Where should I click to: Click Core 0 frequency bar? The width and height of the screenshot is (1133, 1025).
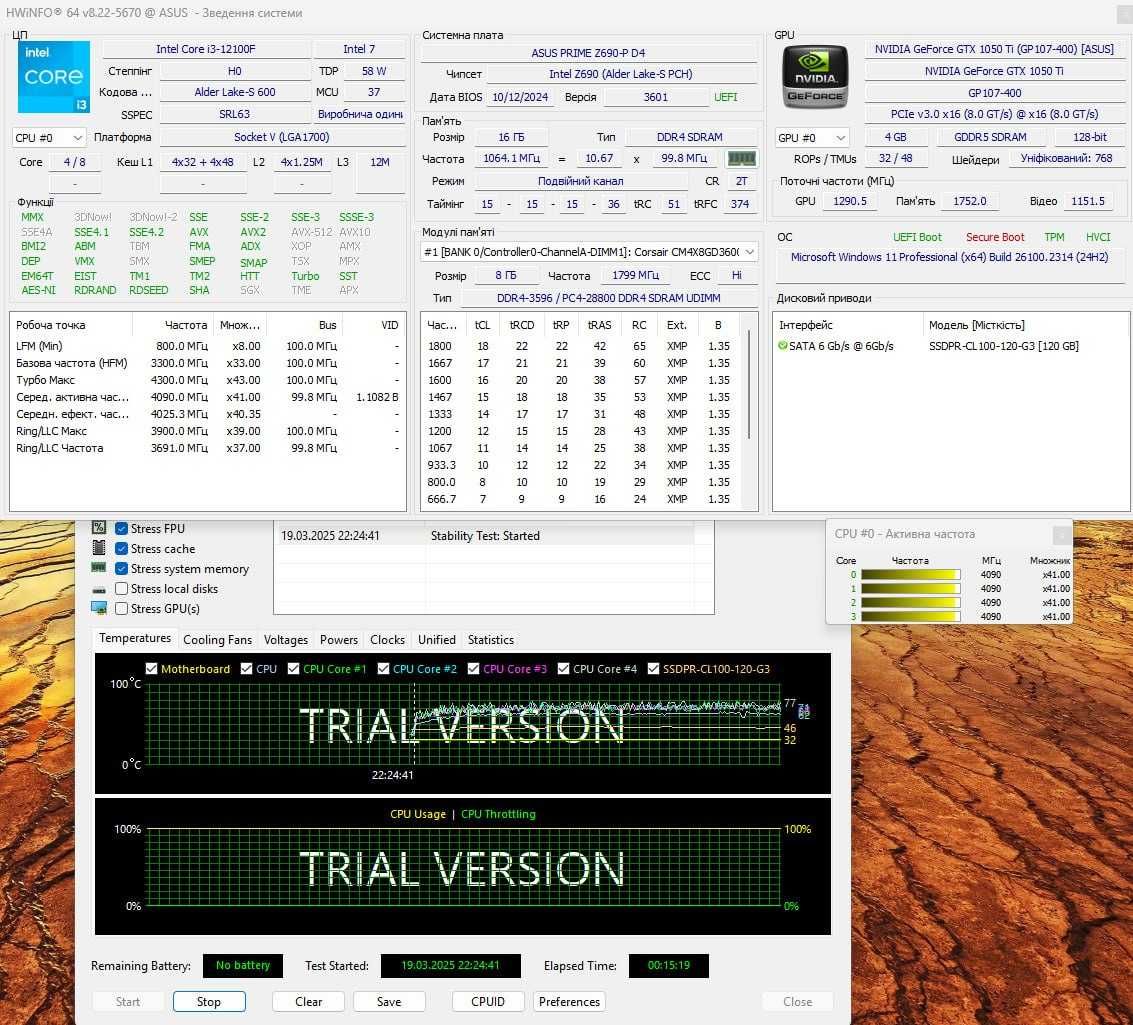pyautogui.click(x=910, y=575)
